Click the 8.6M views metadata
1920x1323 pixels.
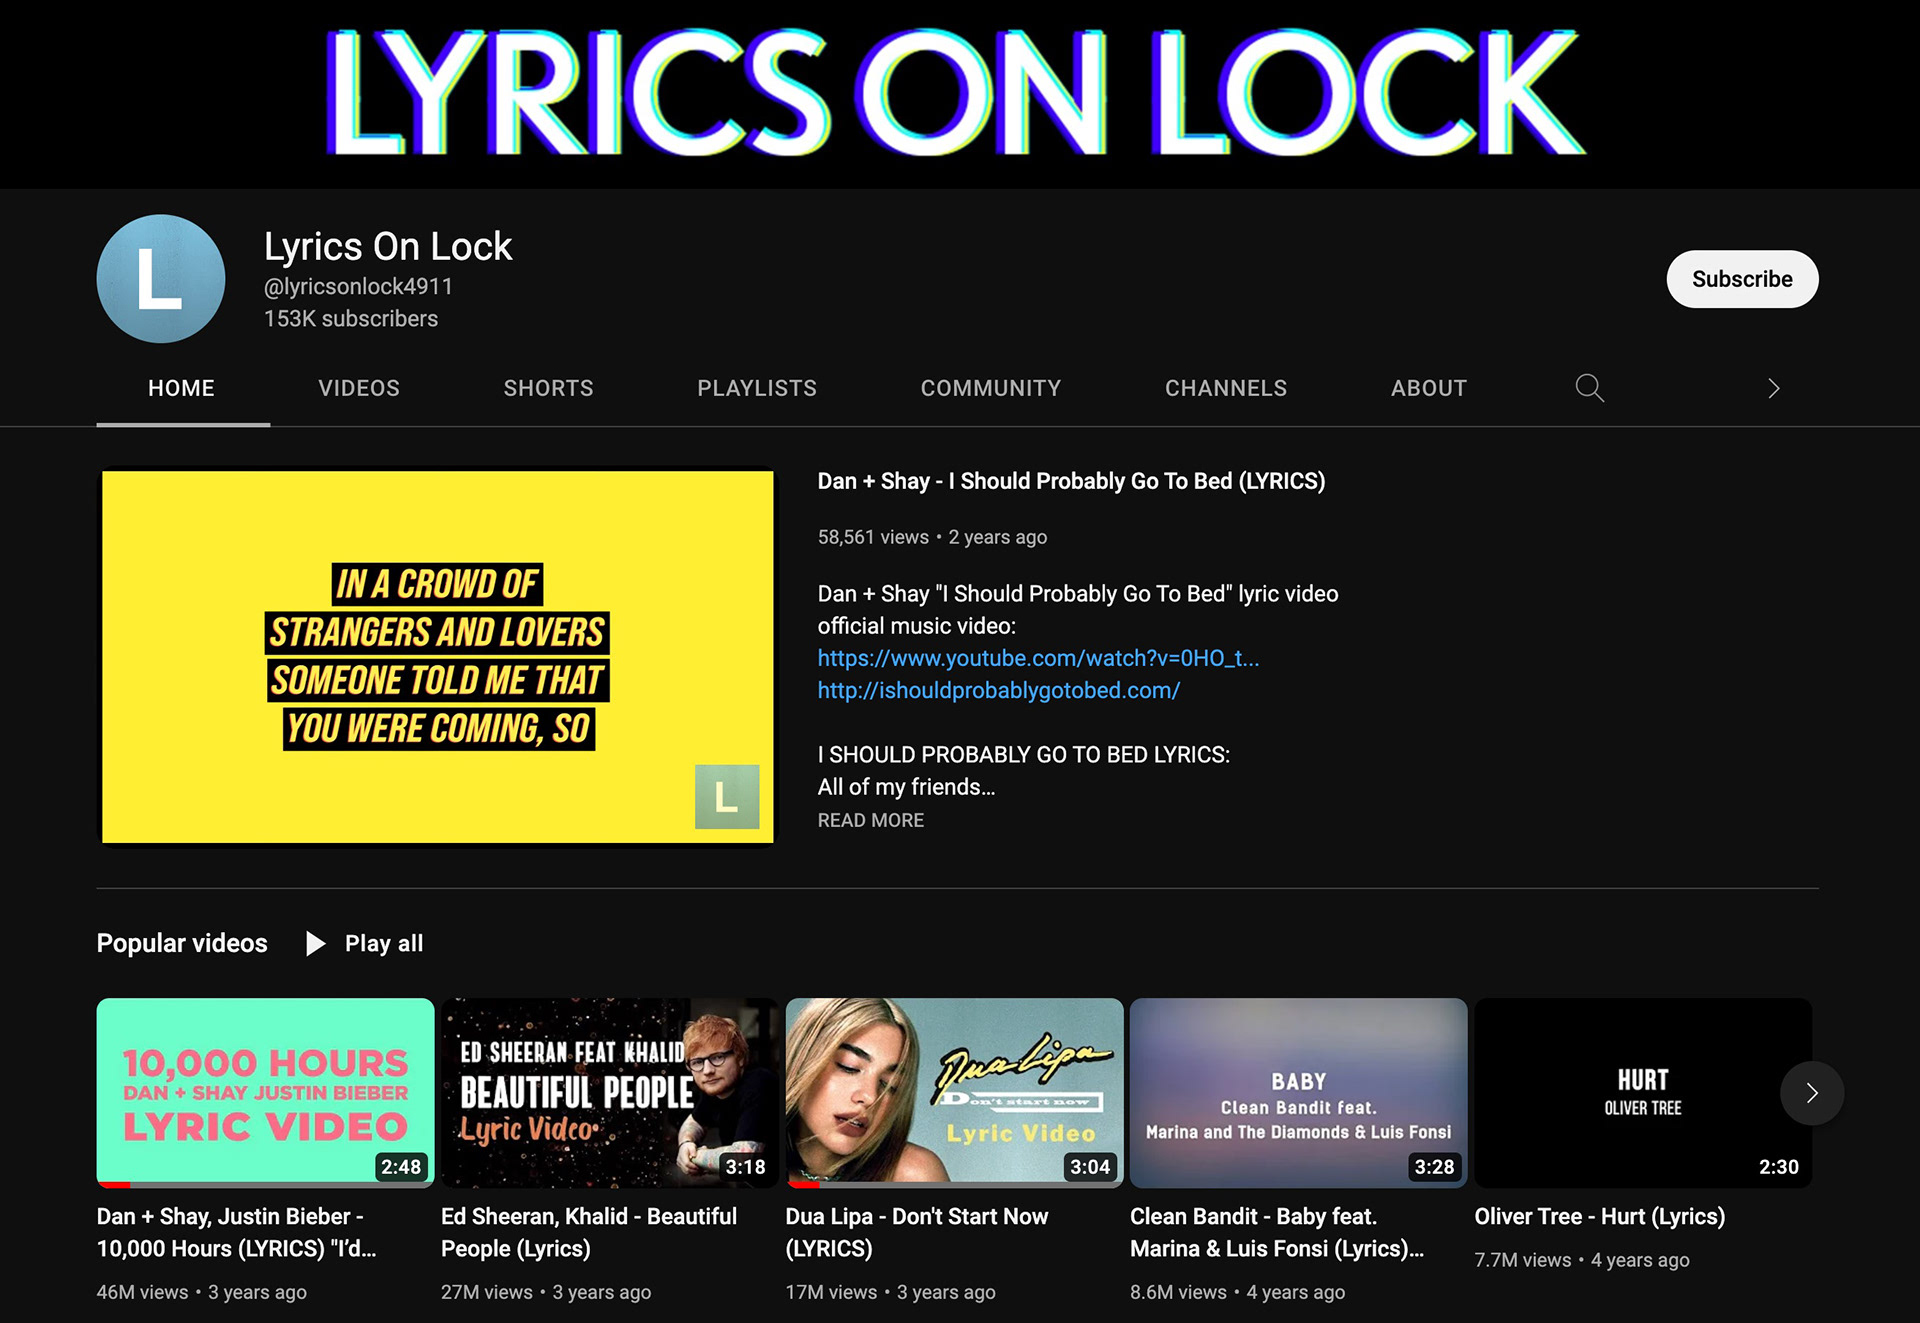click(1178, 1292)
